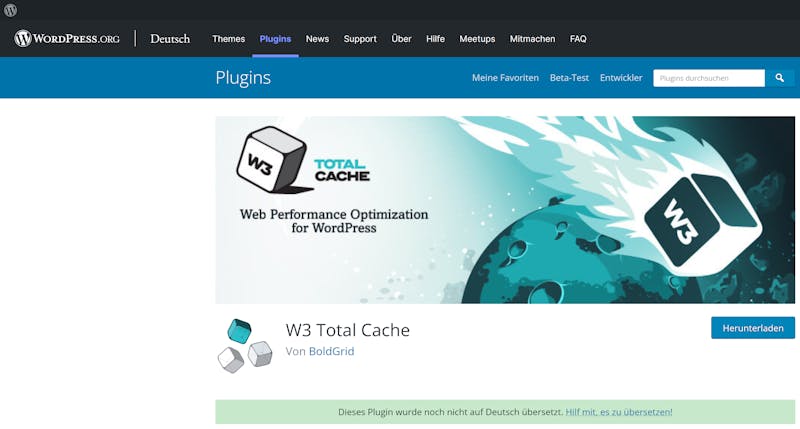Open the Support menu item

[360, 39]
